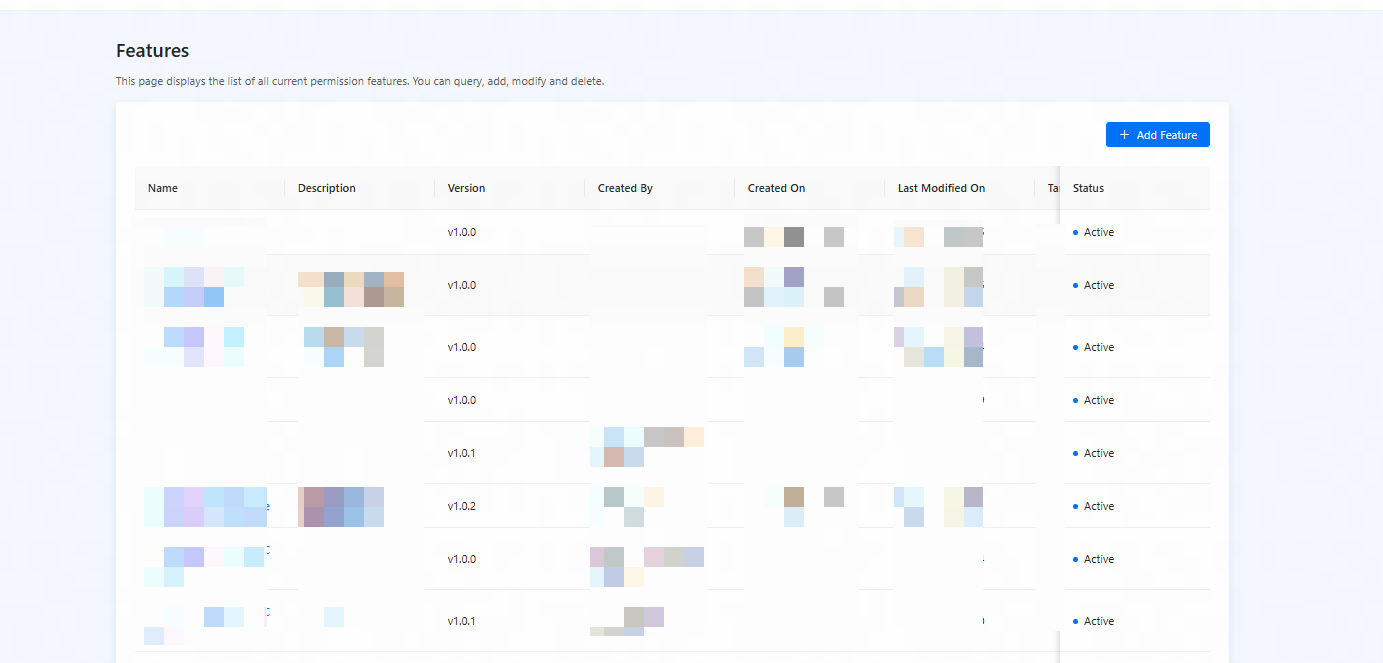This screenshot has width=1383, height=663.
Task: Open the feature name link in the v1.0.2 row
Action: point(206,506)
